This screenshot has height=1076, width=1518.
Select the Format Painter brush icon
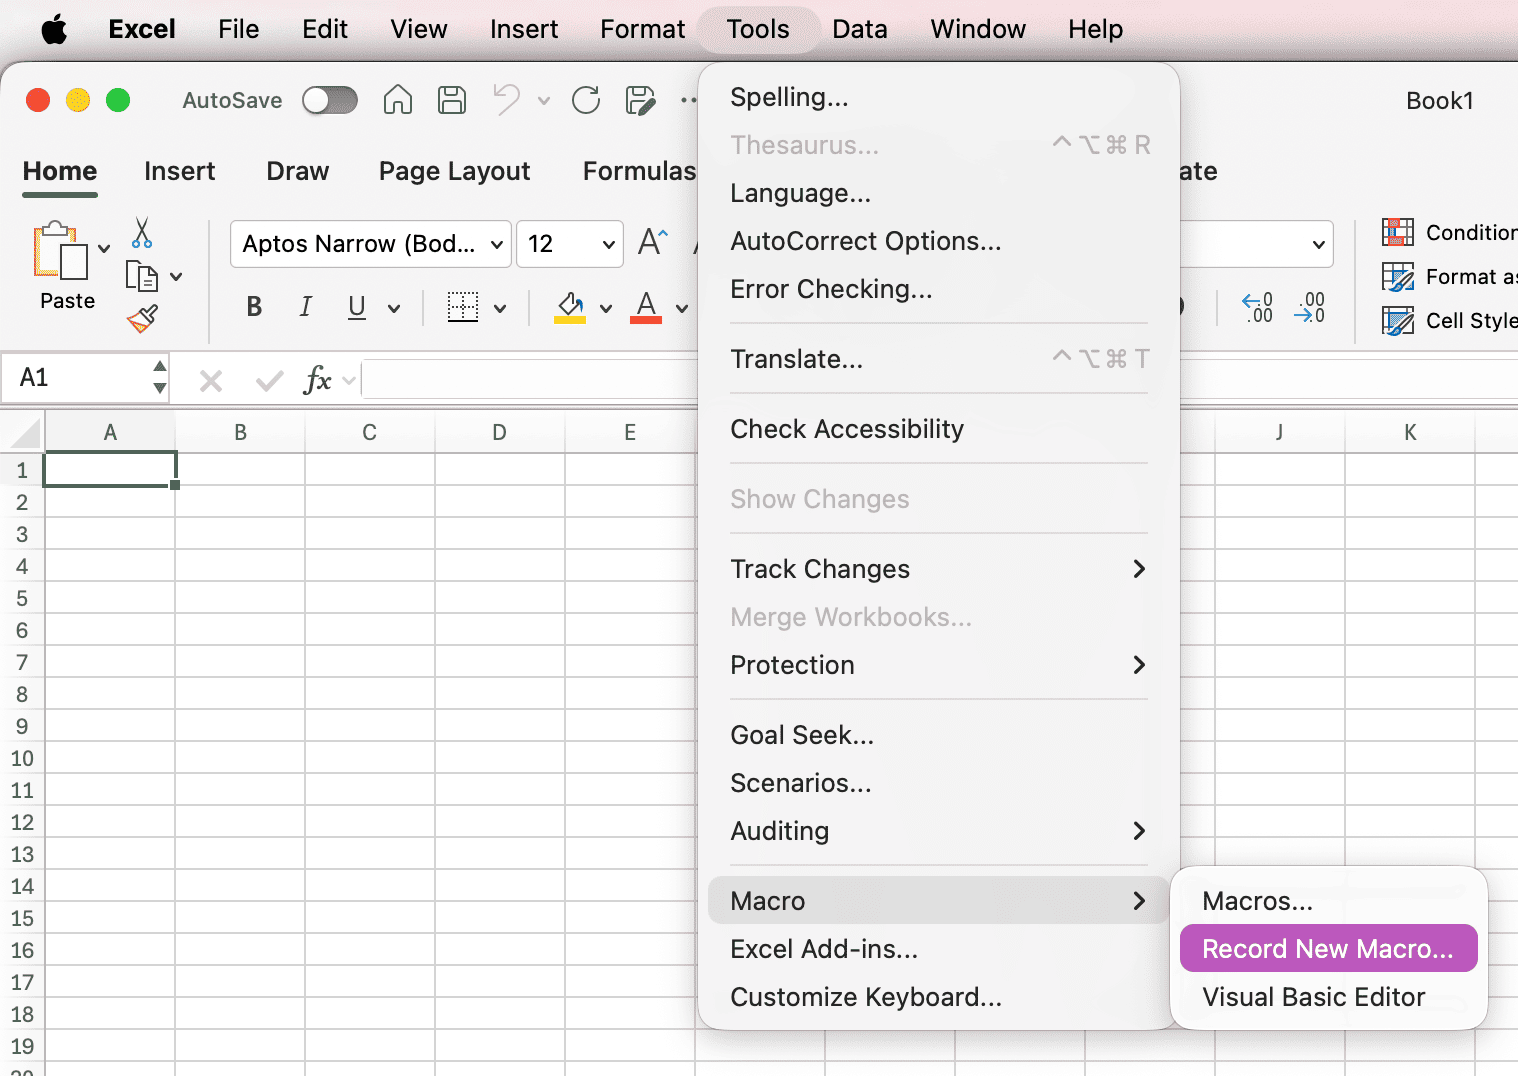coord(142,319)
